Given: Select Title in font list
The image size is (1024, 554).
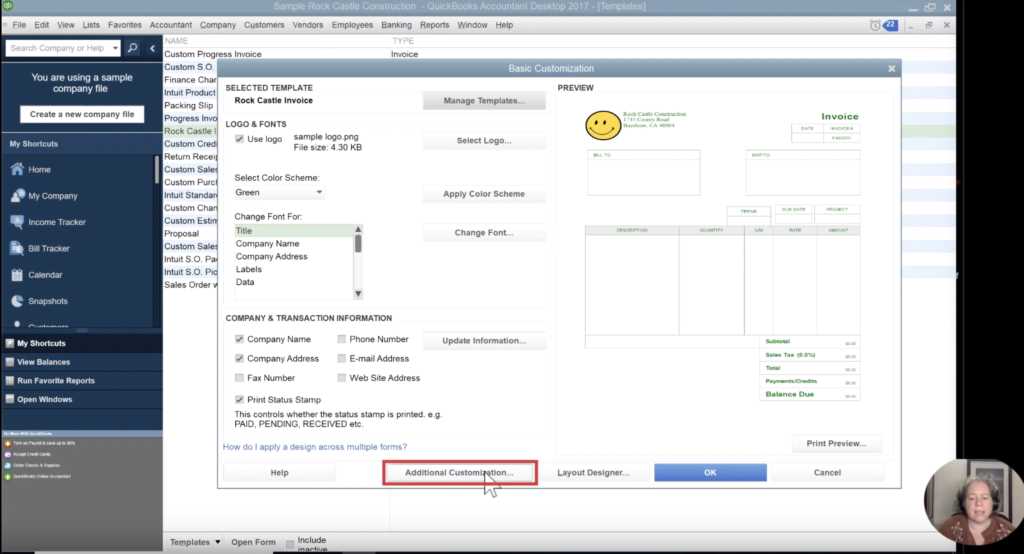Looking at the screenshot, I should 293,231.
